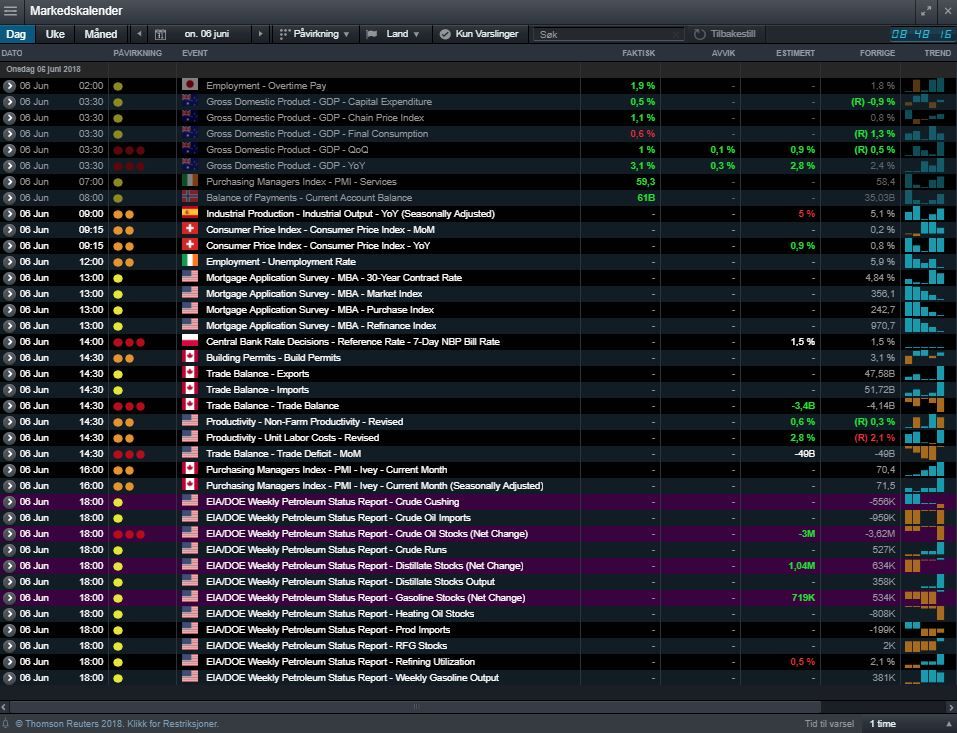Toggle Kun Varslinger alerts-only filter
This screenshot has width=957, height=733.
click(x=479, y=34)
